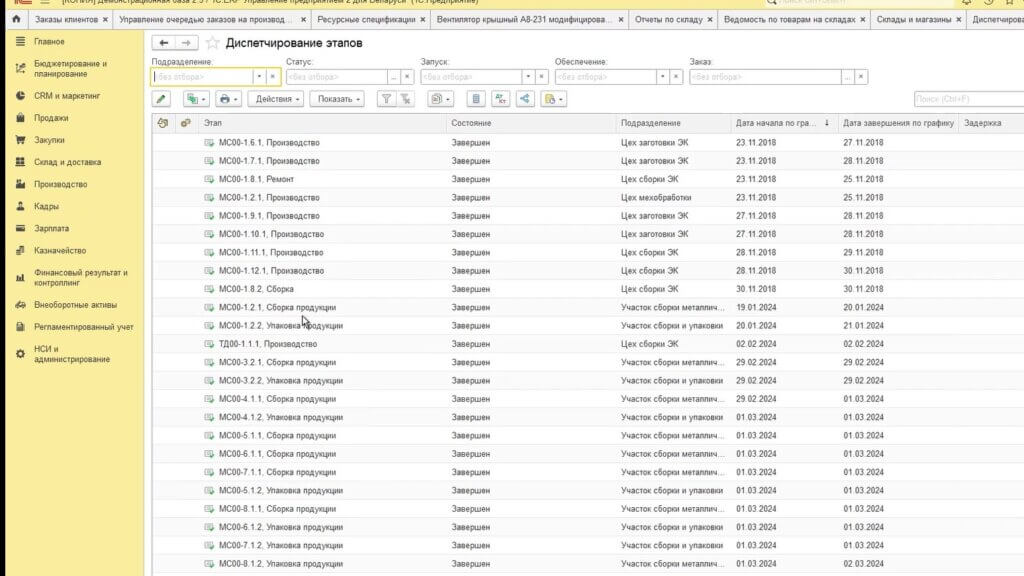Click the pencil edit icon in toolbar
This screenshot has width=1024, height=576.
pos(161,99)
